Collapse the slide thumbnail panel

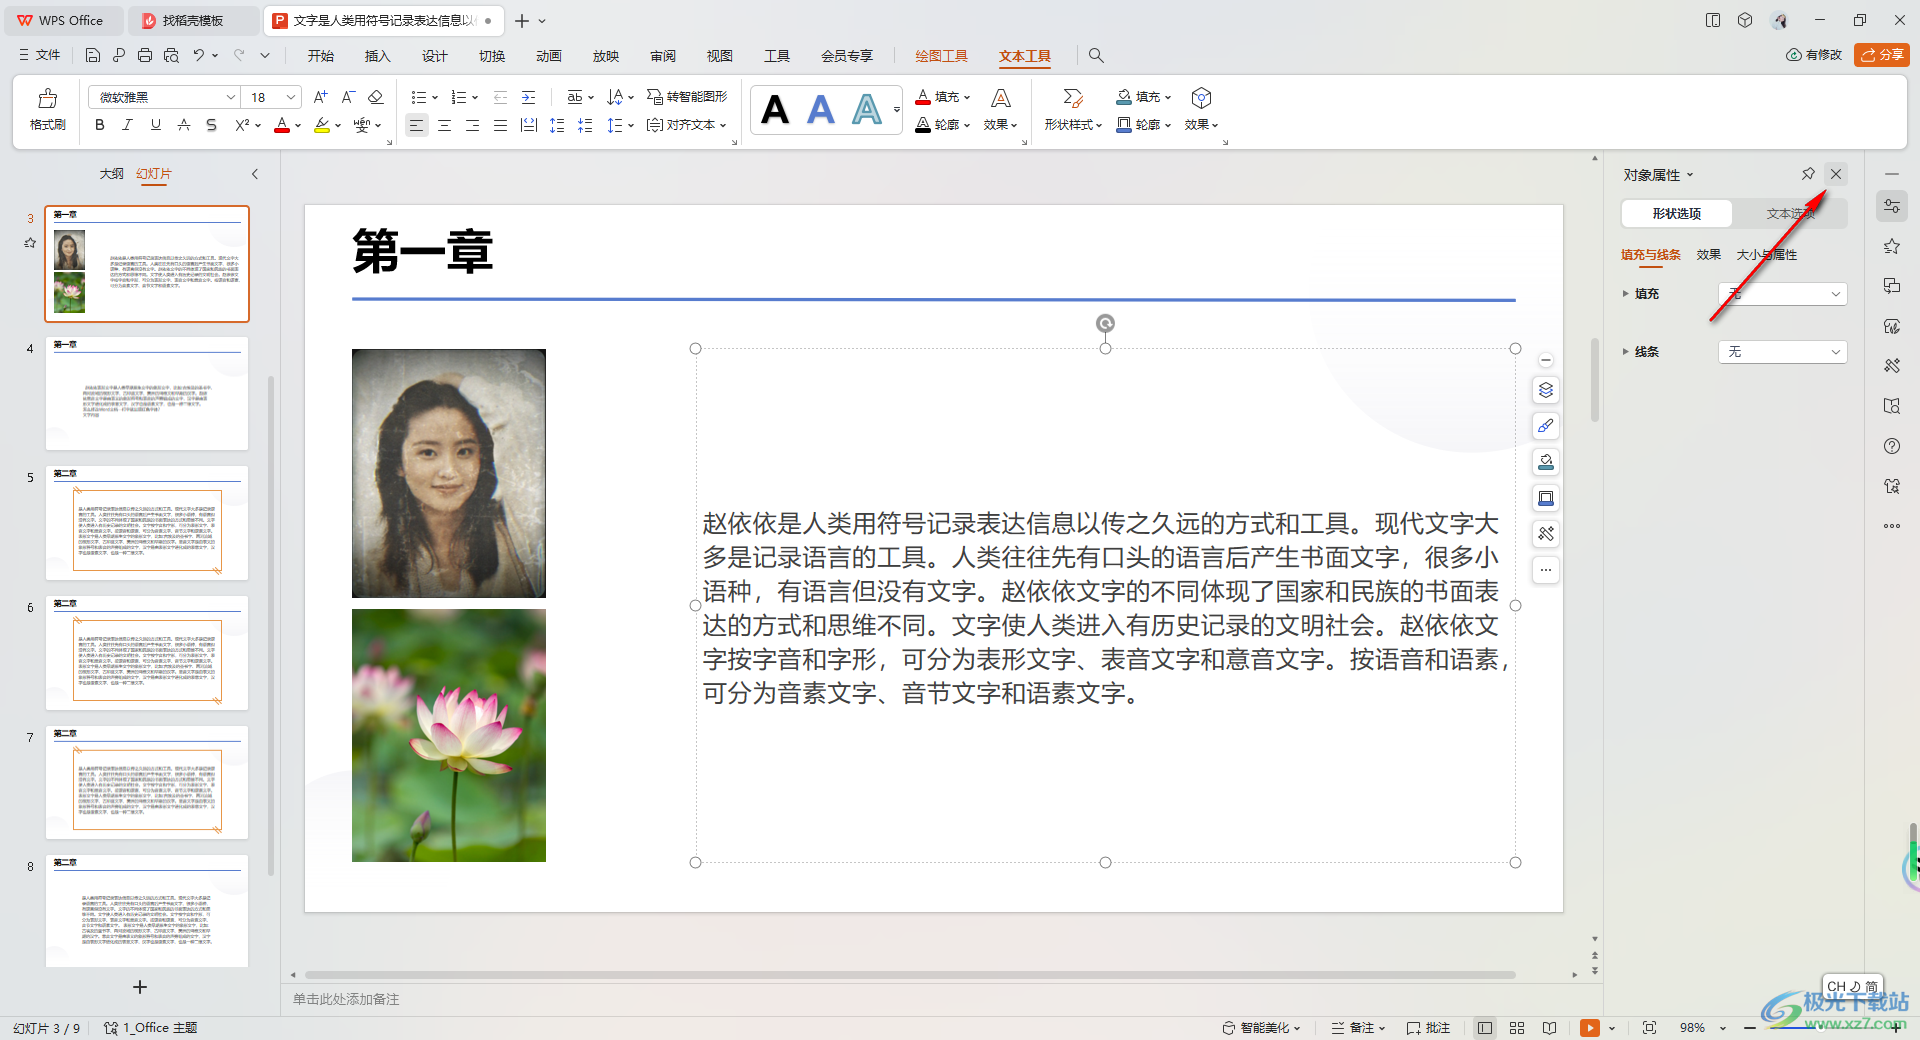coord(255,174)
